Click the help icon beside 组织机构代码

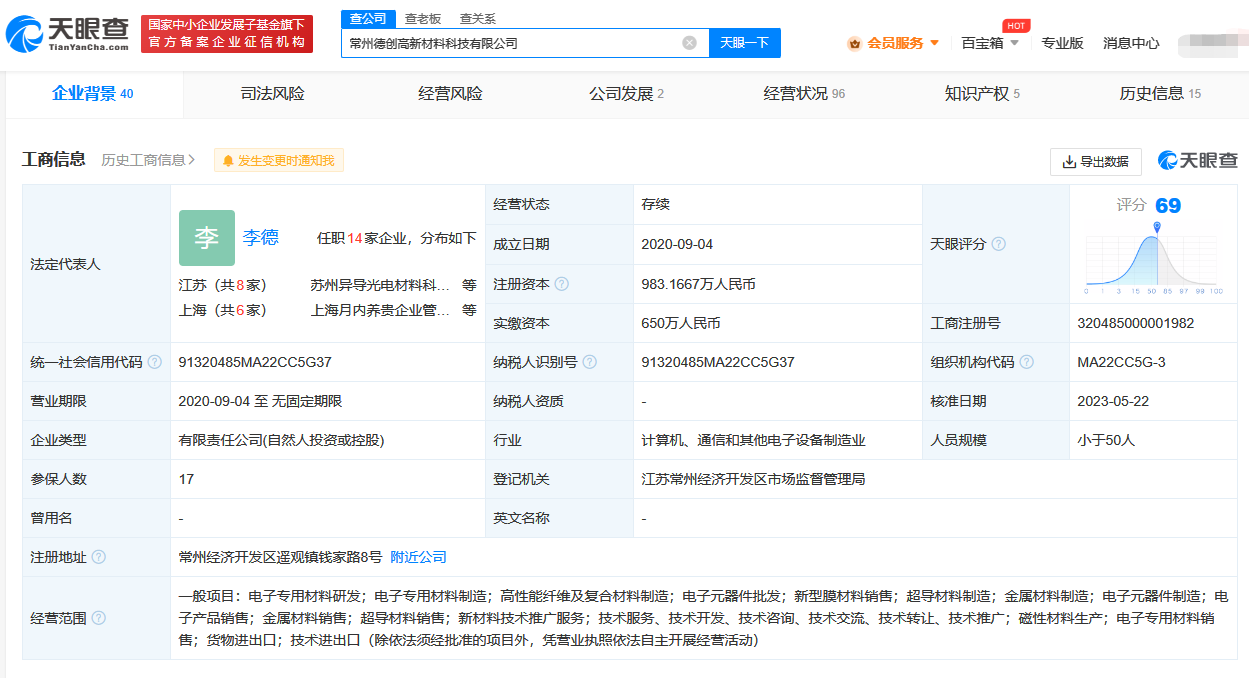click(x=1026, y=362)
